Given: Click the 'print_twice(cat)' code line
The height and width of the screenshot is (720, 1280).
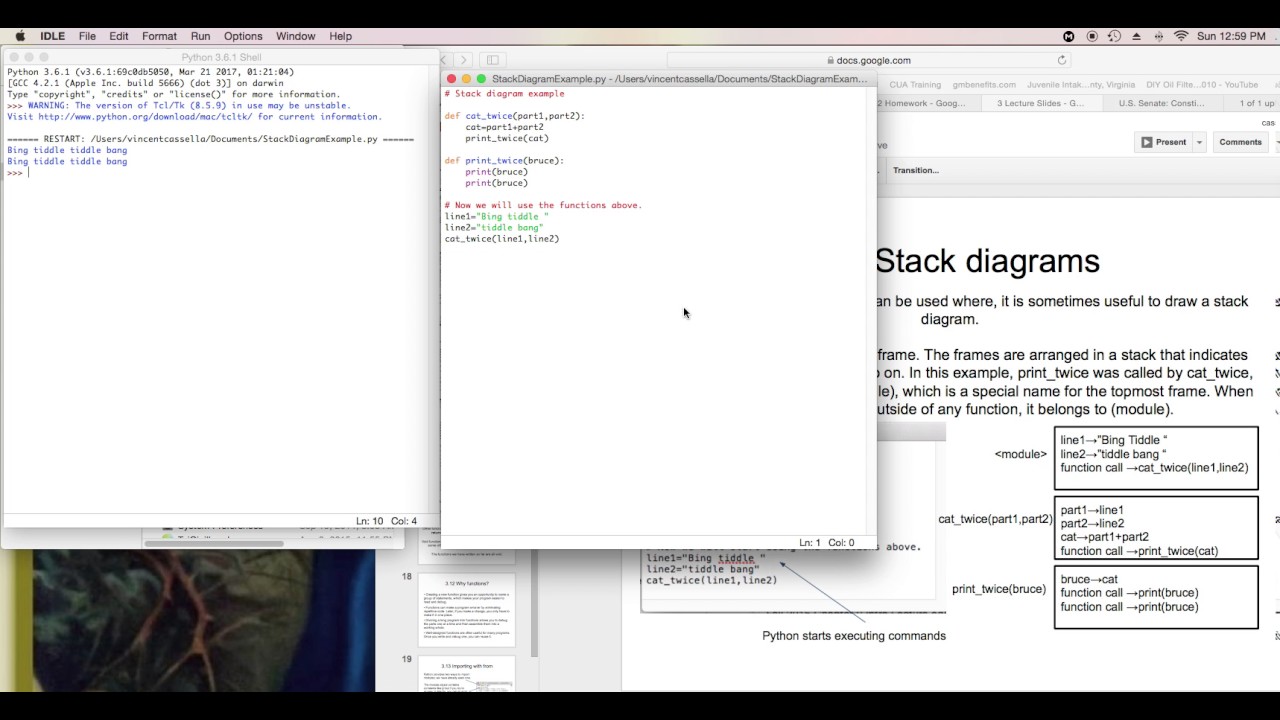Looking at the screenshot, I should tap(507, 138).
